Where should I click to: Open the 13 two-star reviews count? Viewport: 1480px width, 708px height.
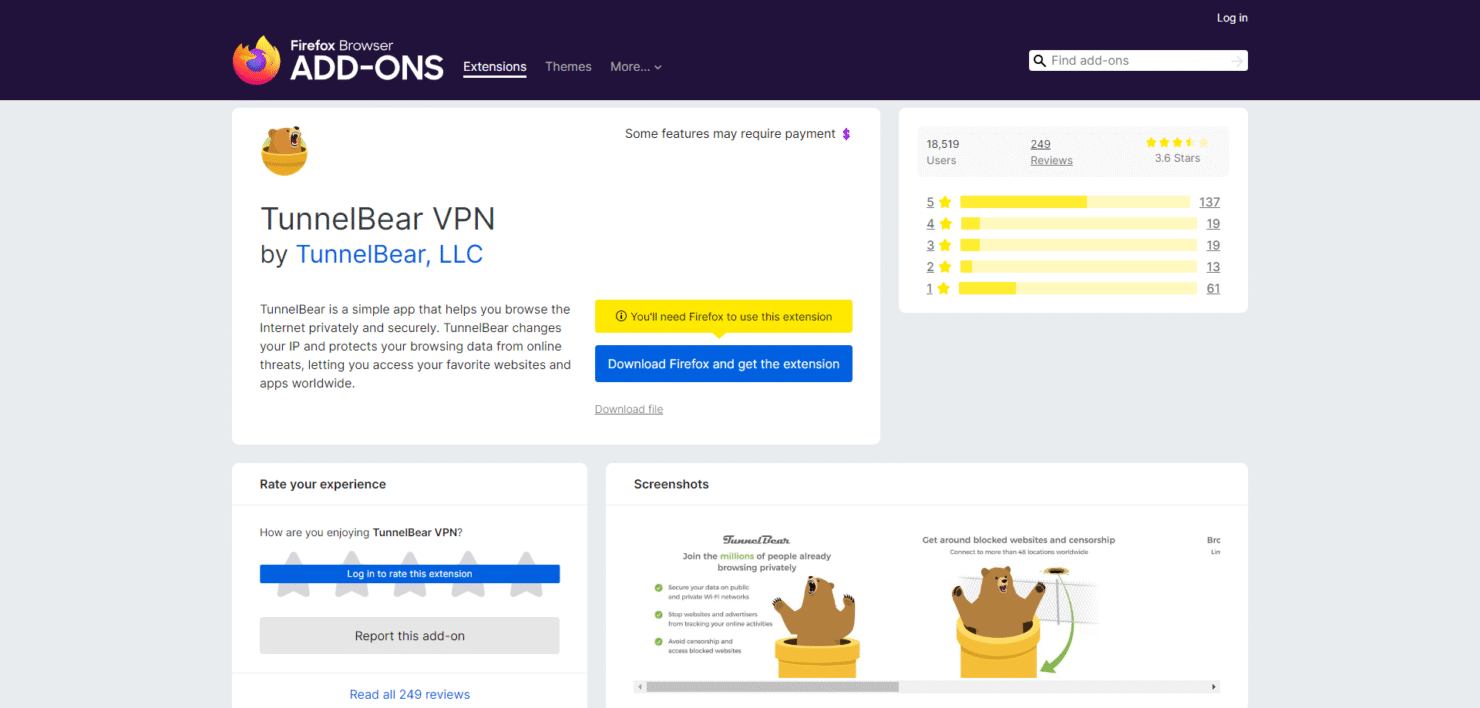1213,267
